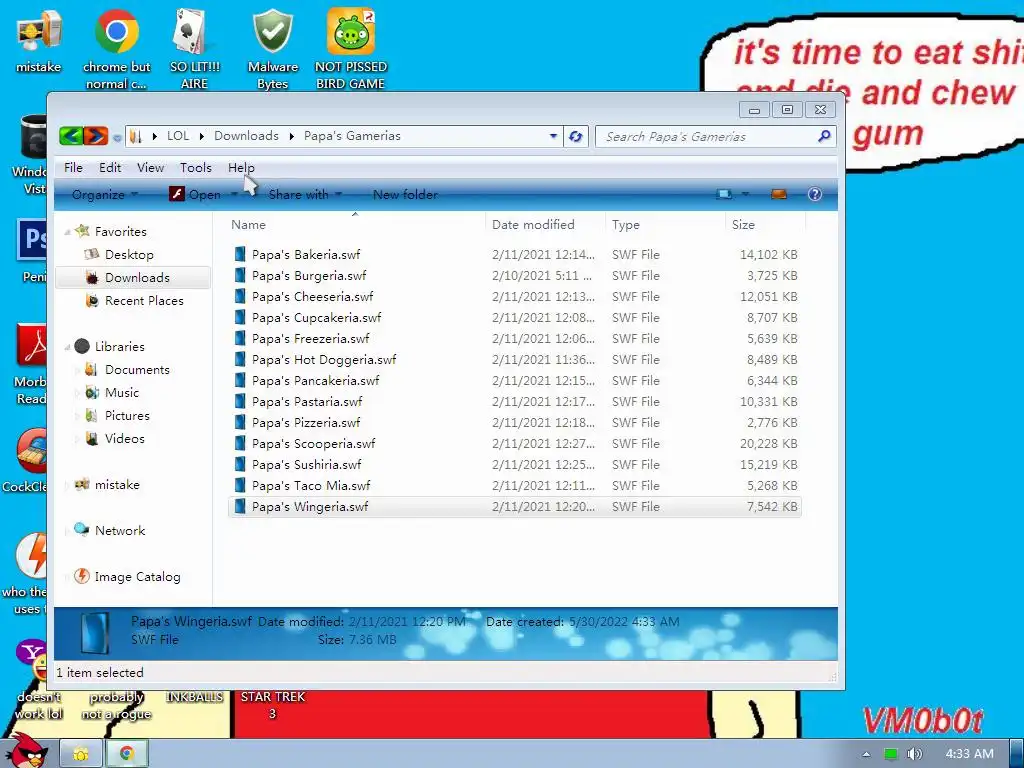Open the Help menu
1024x768 pixels.
coord(241,168)
